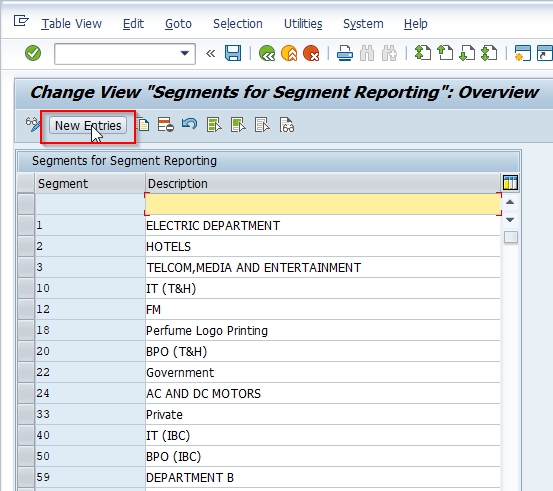Click the highlighted empty Description field
This screenshot has width=553, height=491.
pyautogui.click(x=323, y=204)
